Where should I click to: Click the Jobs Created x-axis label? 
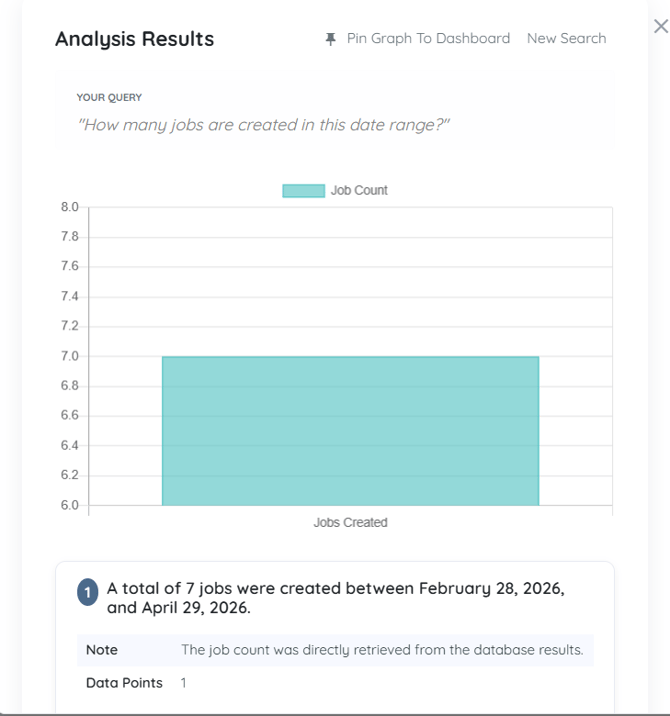click(x=350, y=523)
